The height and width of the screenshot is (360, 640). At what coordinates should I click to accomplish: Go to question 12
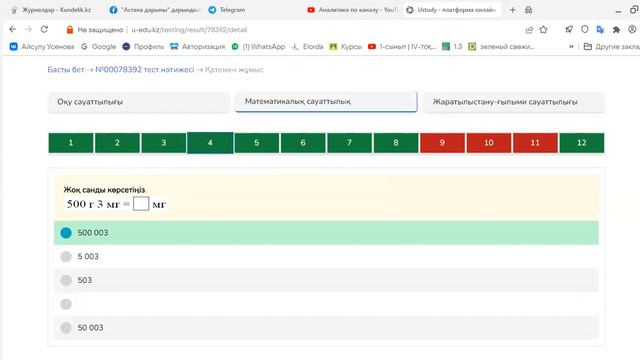582,143
